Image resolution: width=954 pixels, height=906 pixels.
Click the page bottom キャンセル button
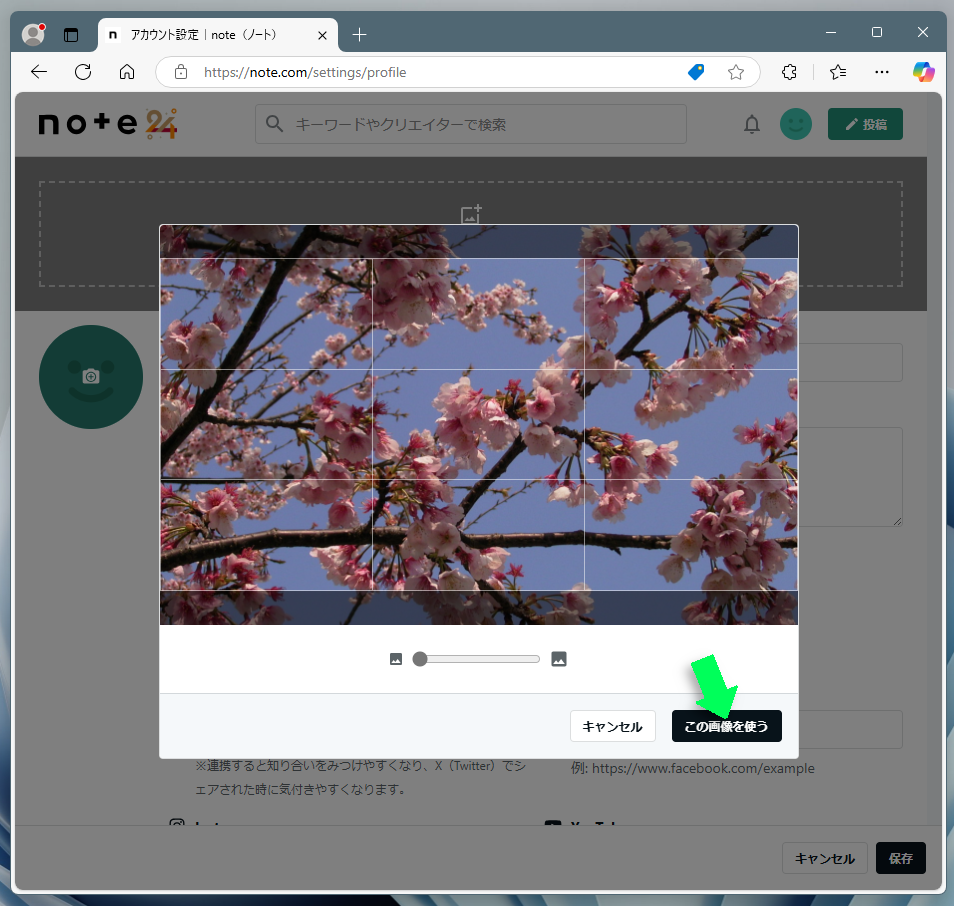(x=824, y=858)
